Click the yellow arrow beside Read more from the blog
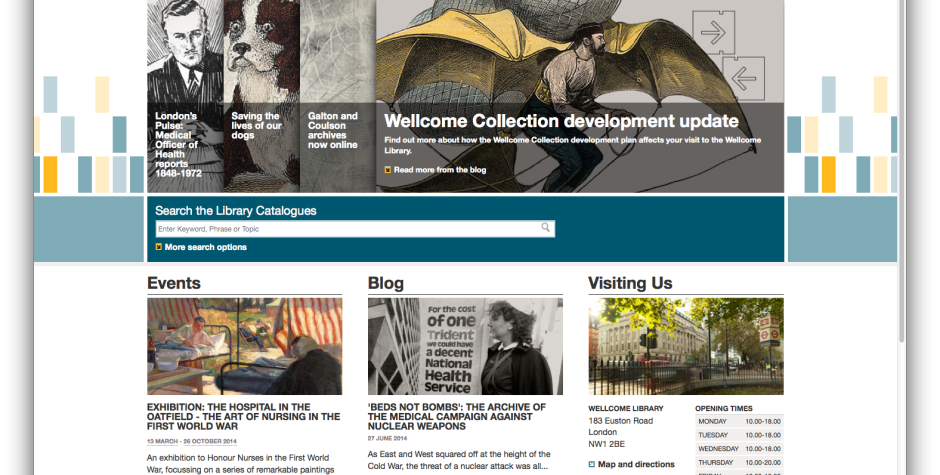The width and height of the screenshot is (940, 475). (388, 170)
